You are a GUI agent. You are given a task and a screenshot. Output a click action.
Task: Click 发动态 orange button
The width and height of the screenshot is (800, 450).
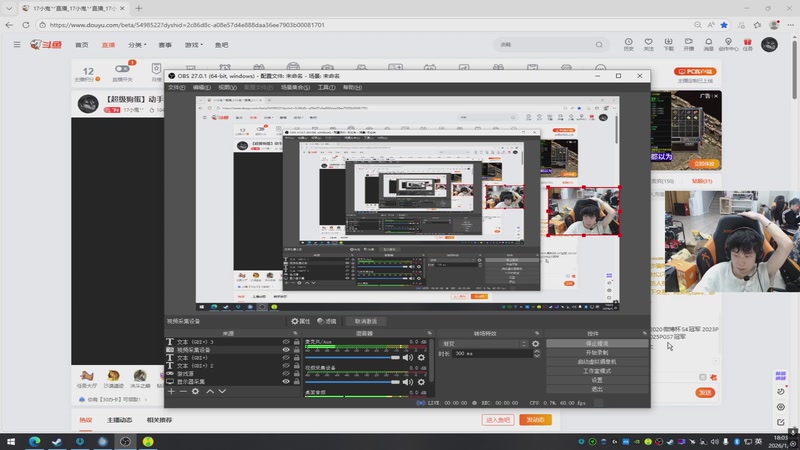535,420
